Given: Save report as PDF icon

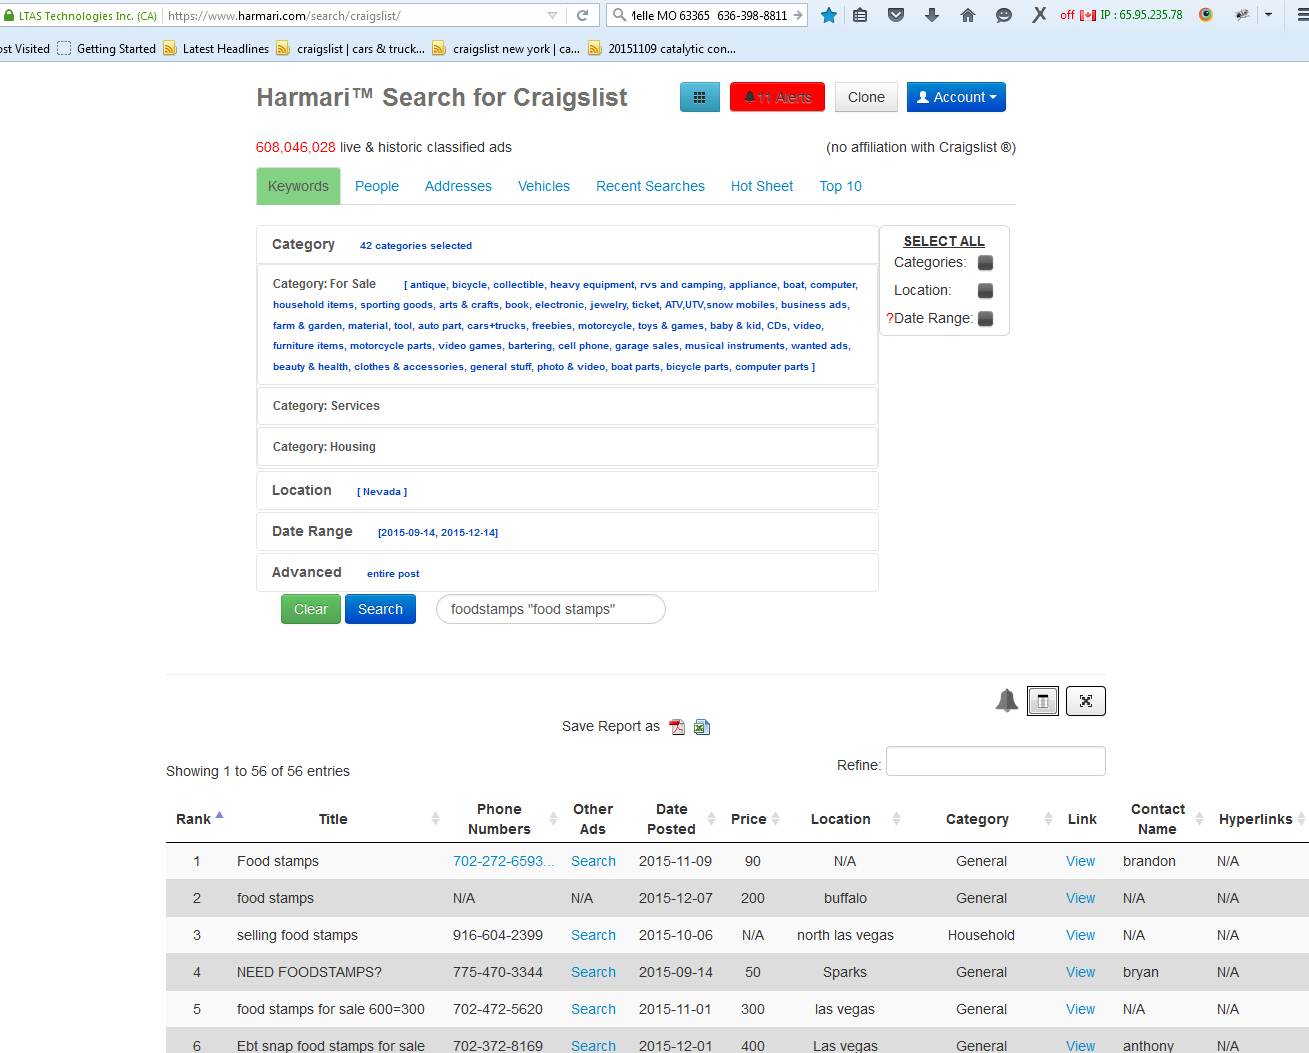Looking at the screenshot, I should click(x=677, y=727).
